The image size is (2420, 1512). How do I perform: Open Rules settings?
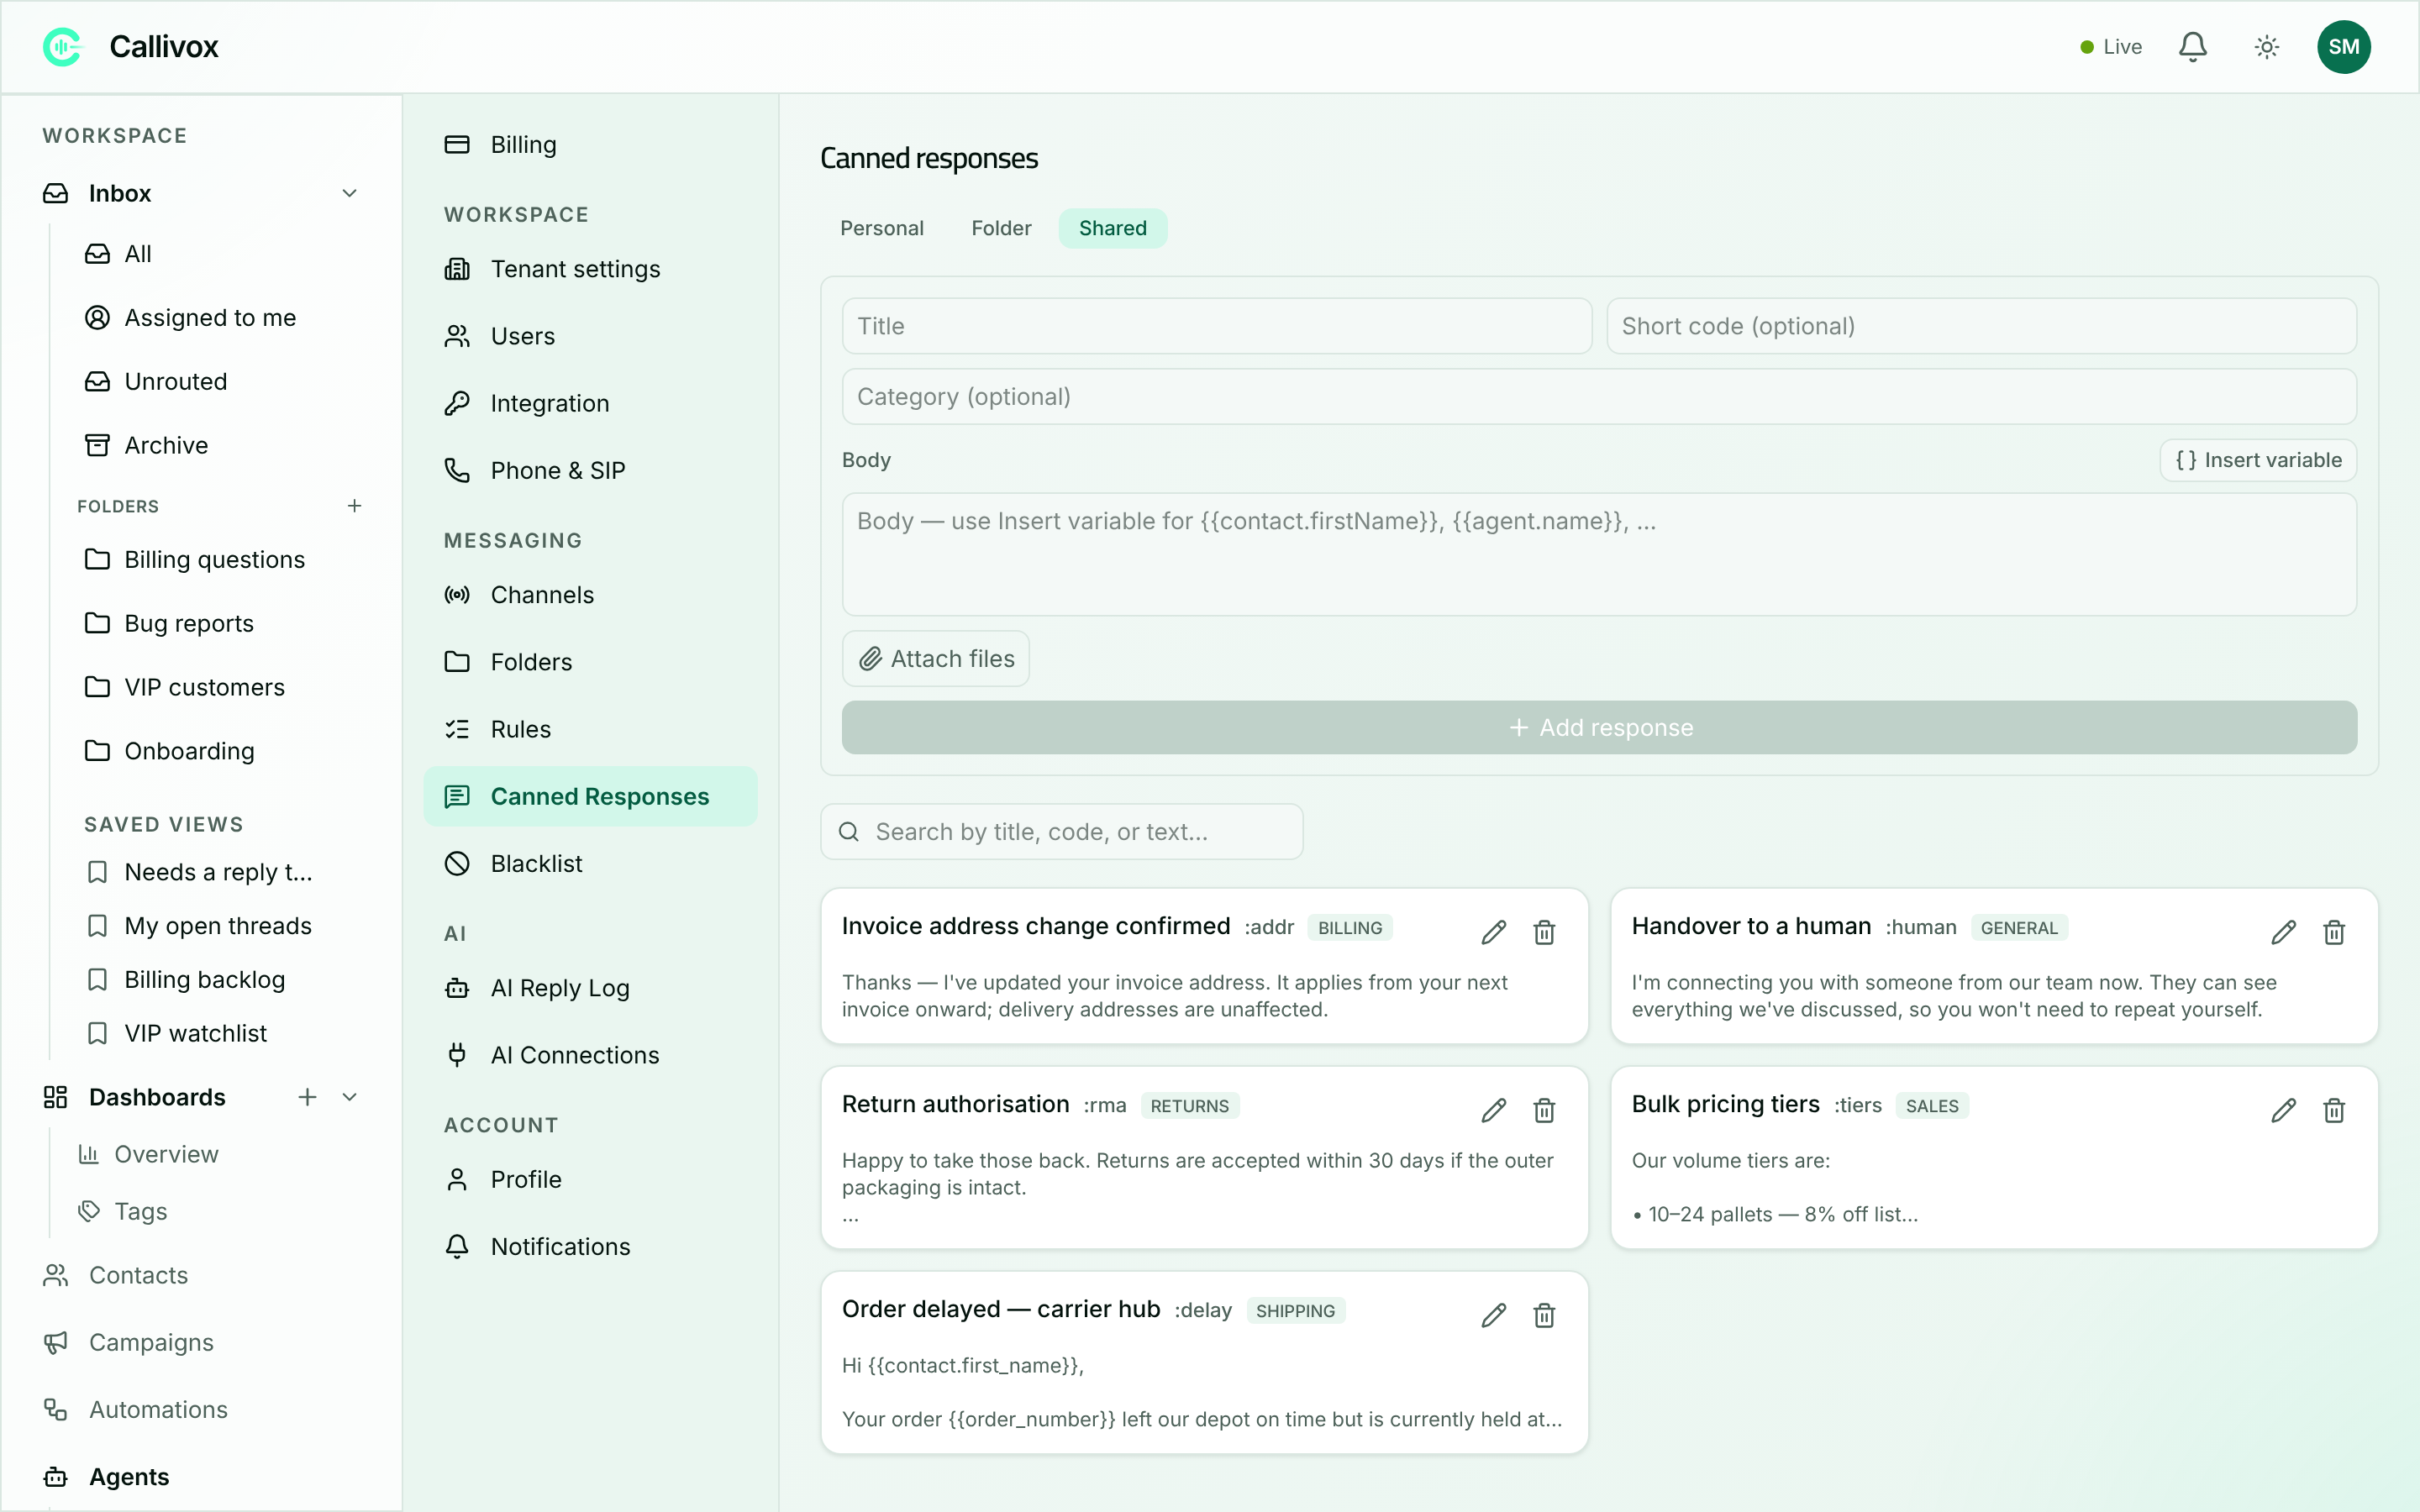tap(590, 729)
